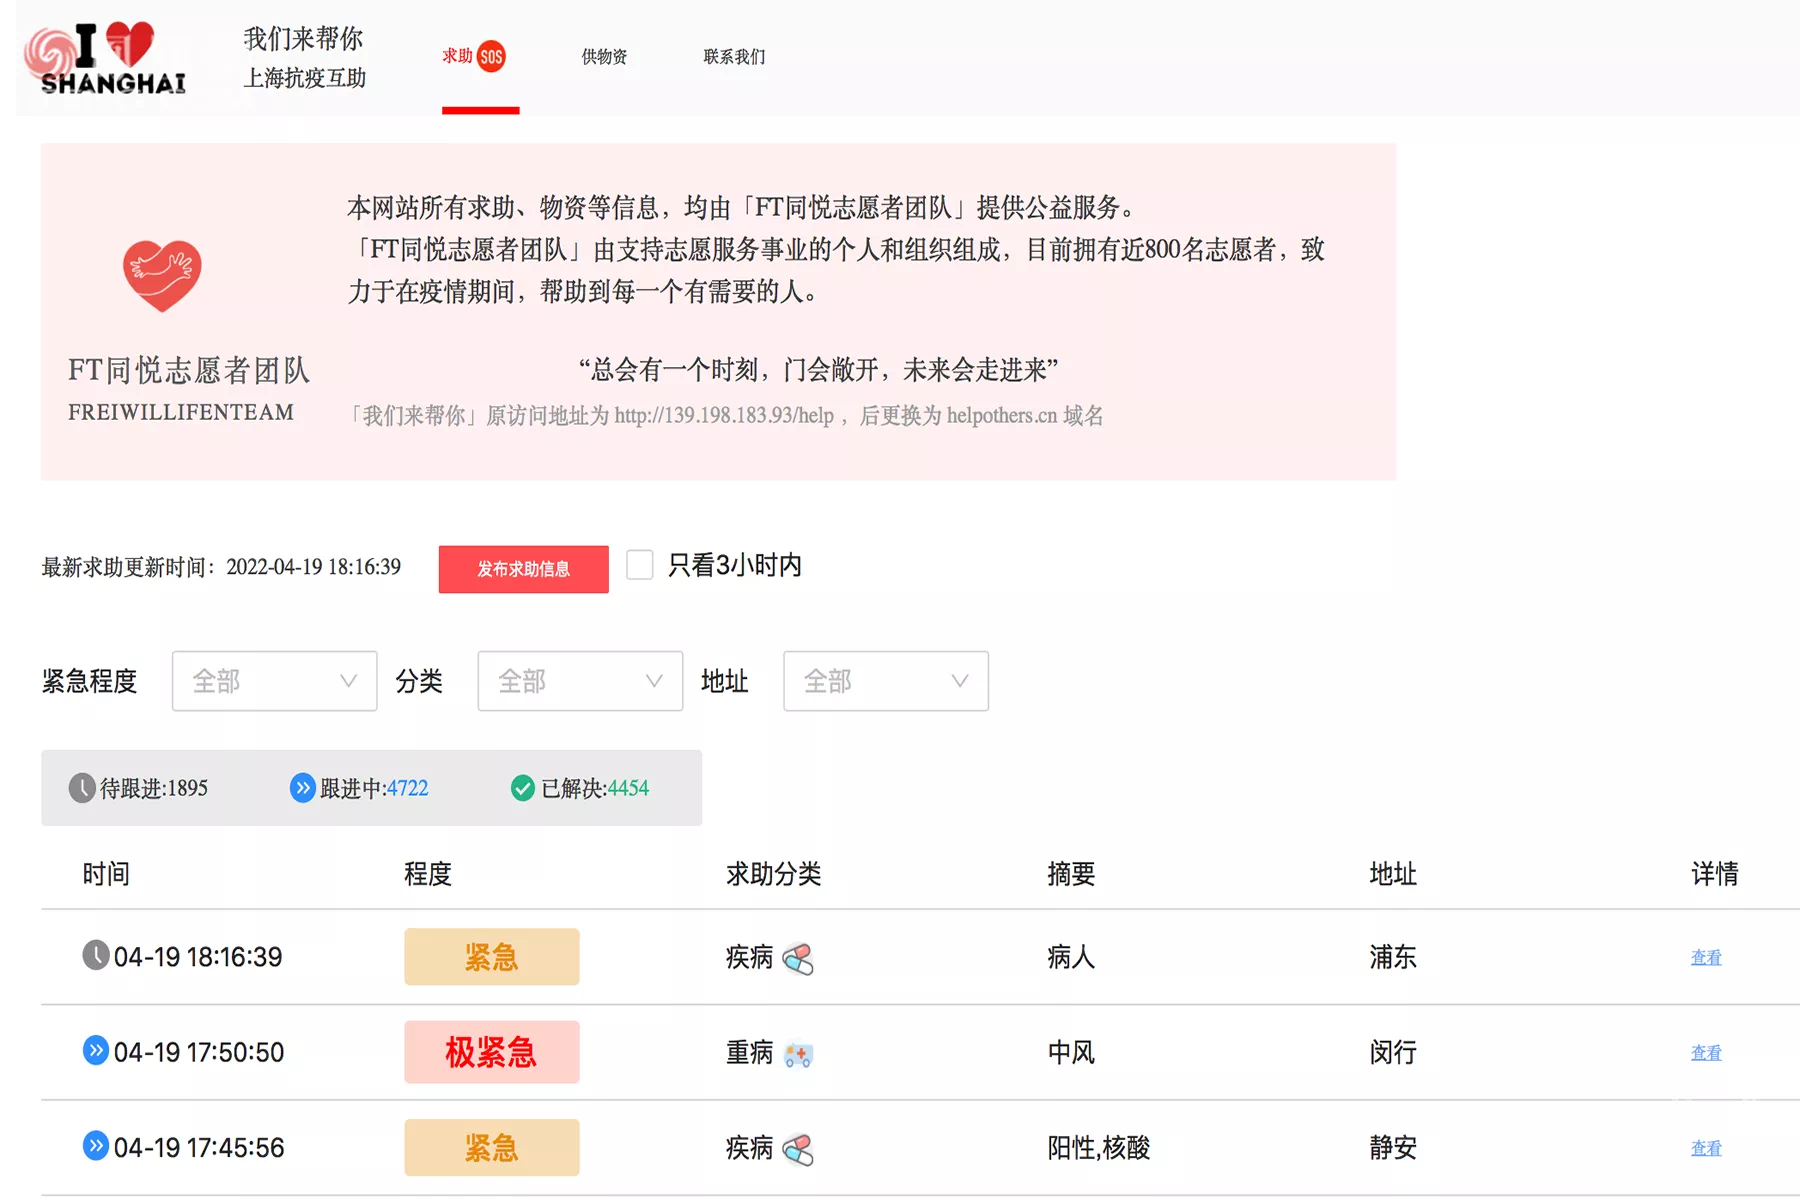The image size is (1800, 1200).
Task: Click the I Love Shanghai logo
Action: point(106,57)
